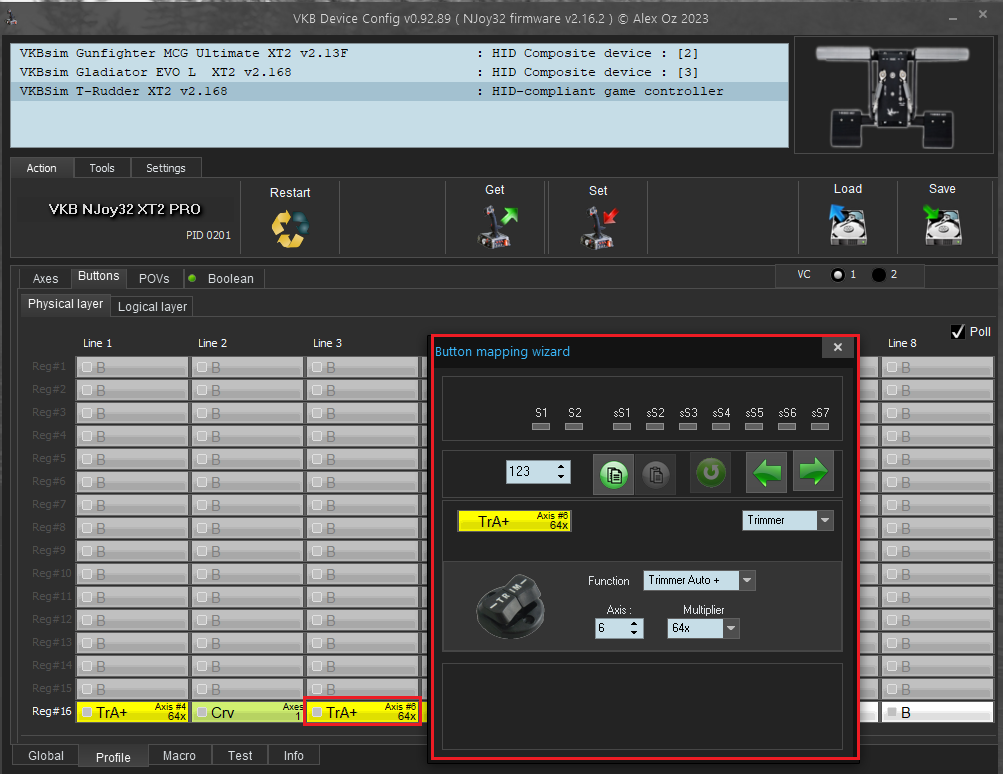Screen dimensions: 1003x774
Task: Click the Save profile disk icon
Action: 941,226
